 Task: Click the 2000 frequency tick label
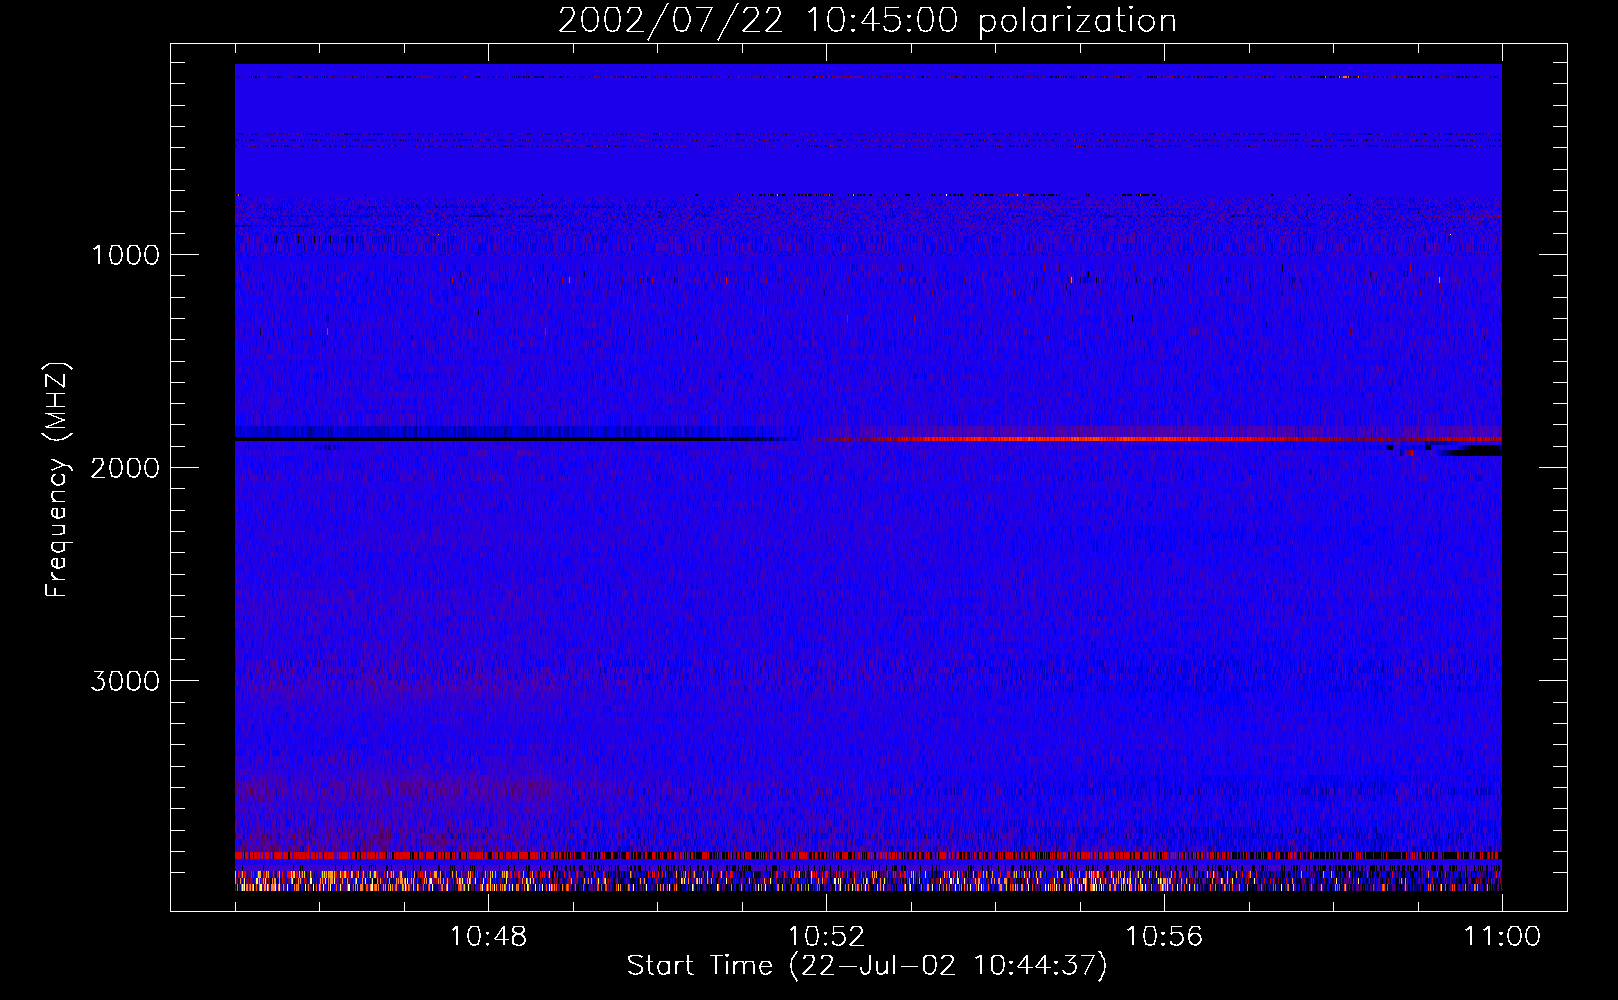125,468
